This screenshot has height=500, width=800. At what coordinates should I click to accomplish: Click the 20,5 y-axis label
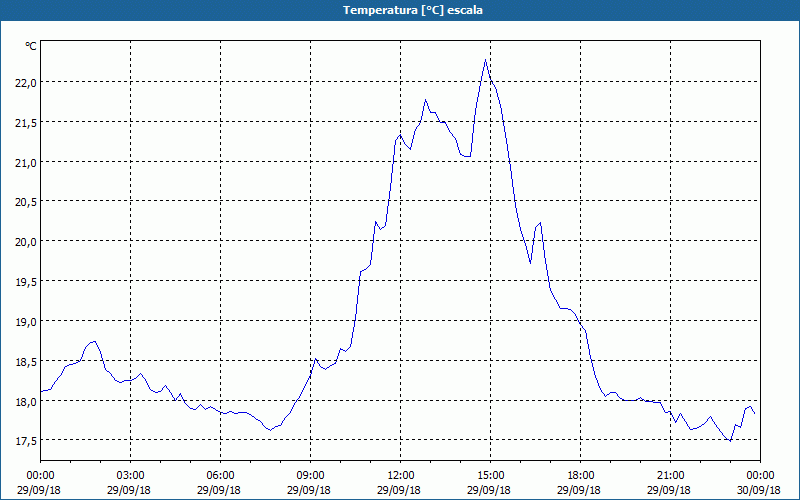(26, 202)
